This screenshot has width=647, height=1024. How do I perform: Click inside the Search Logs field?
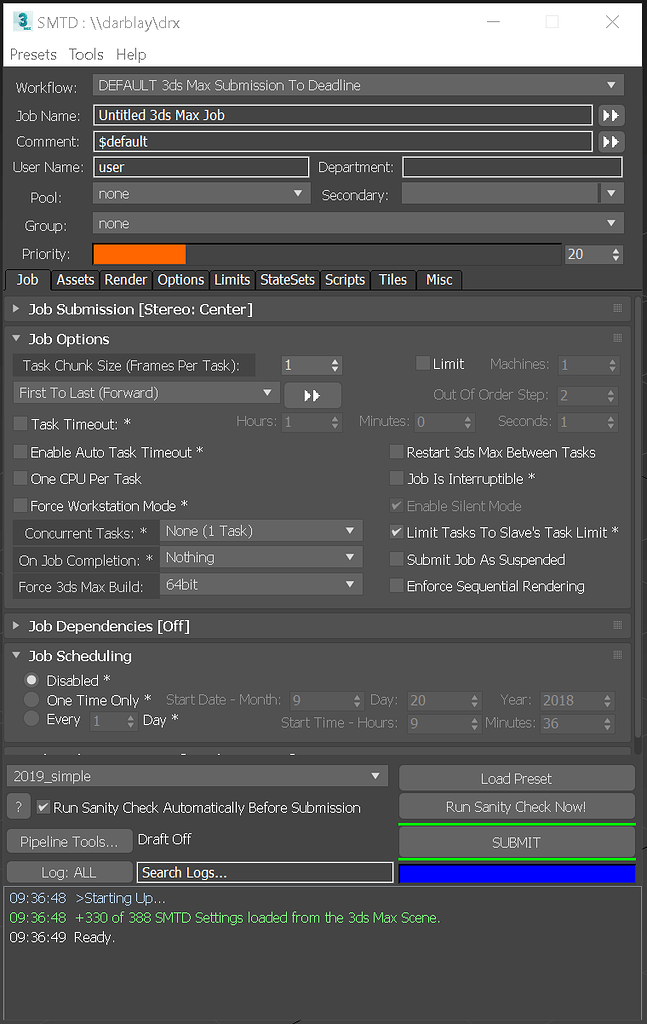(x=264, y=872)
